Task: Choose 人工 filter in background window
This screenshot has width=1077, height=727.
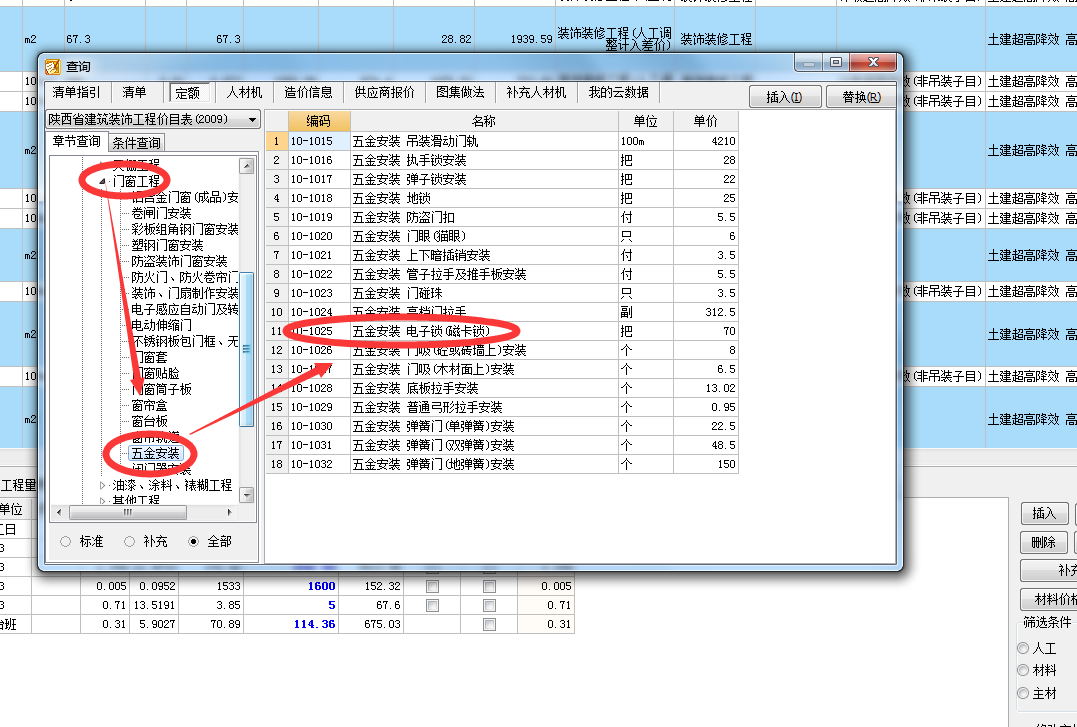Action: (1023, 648)
